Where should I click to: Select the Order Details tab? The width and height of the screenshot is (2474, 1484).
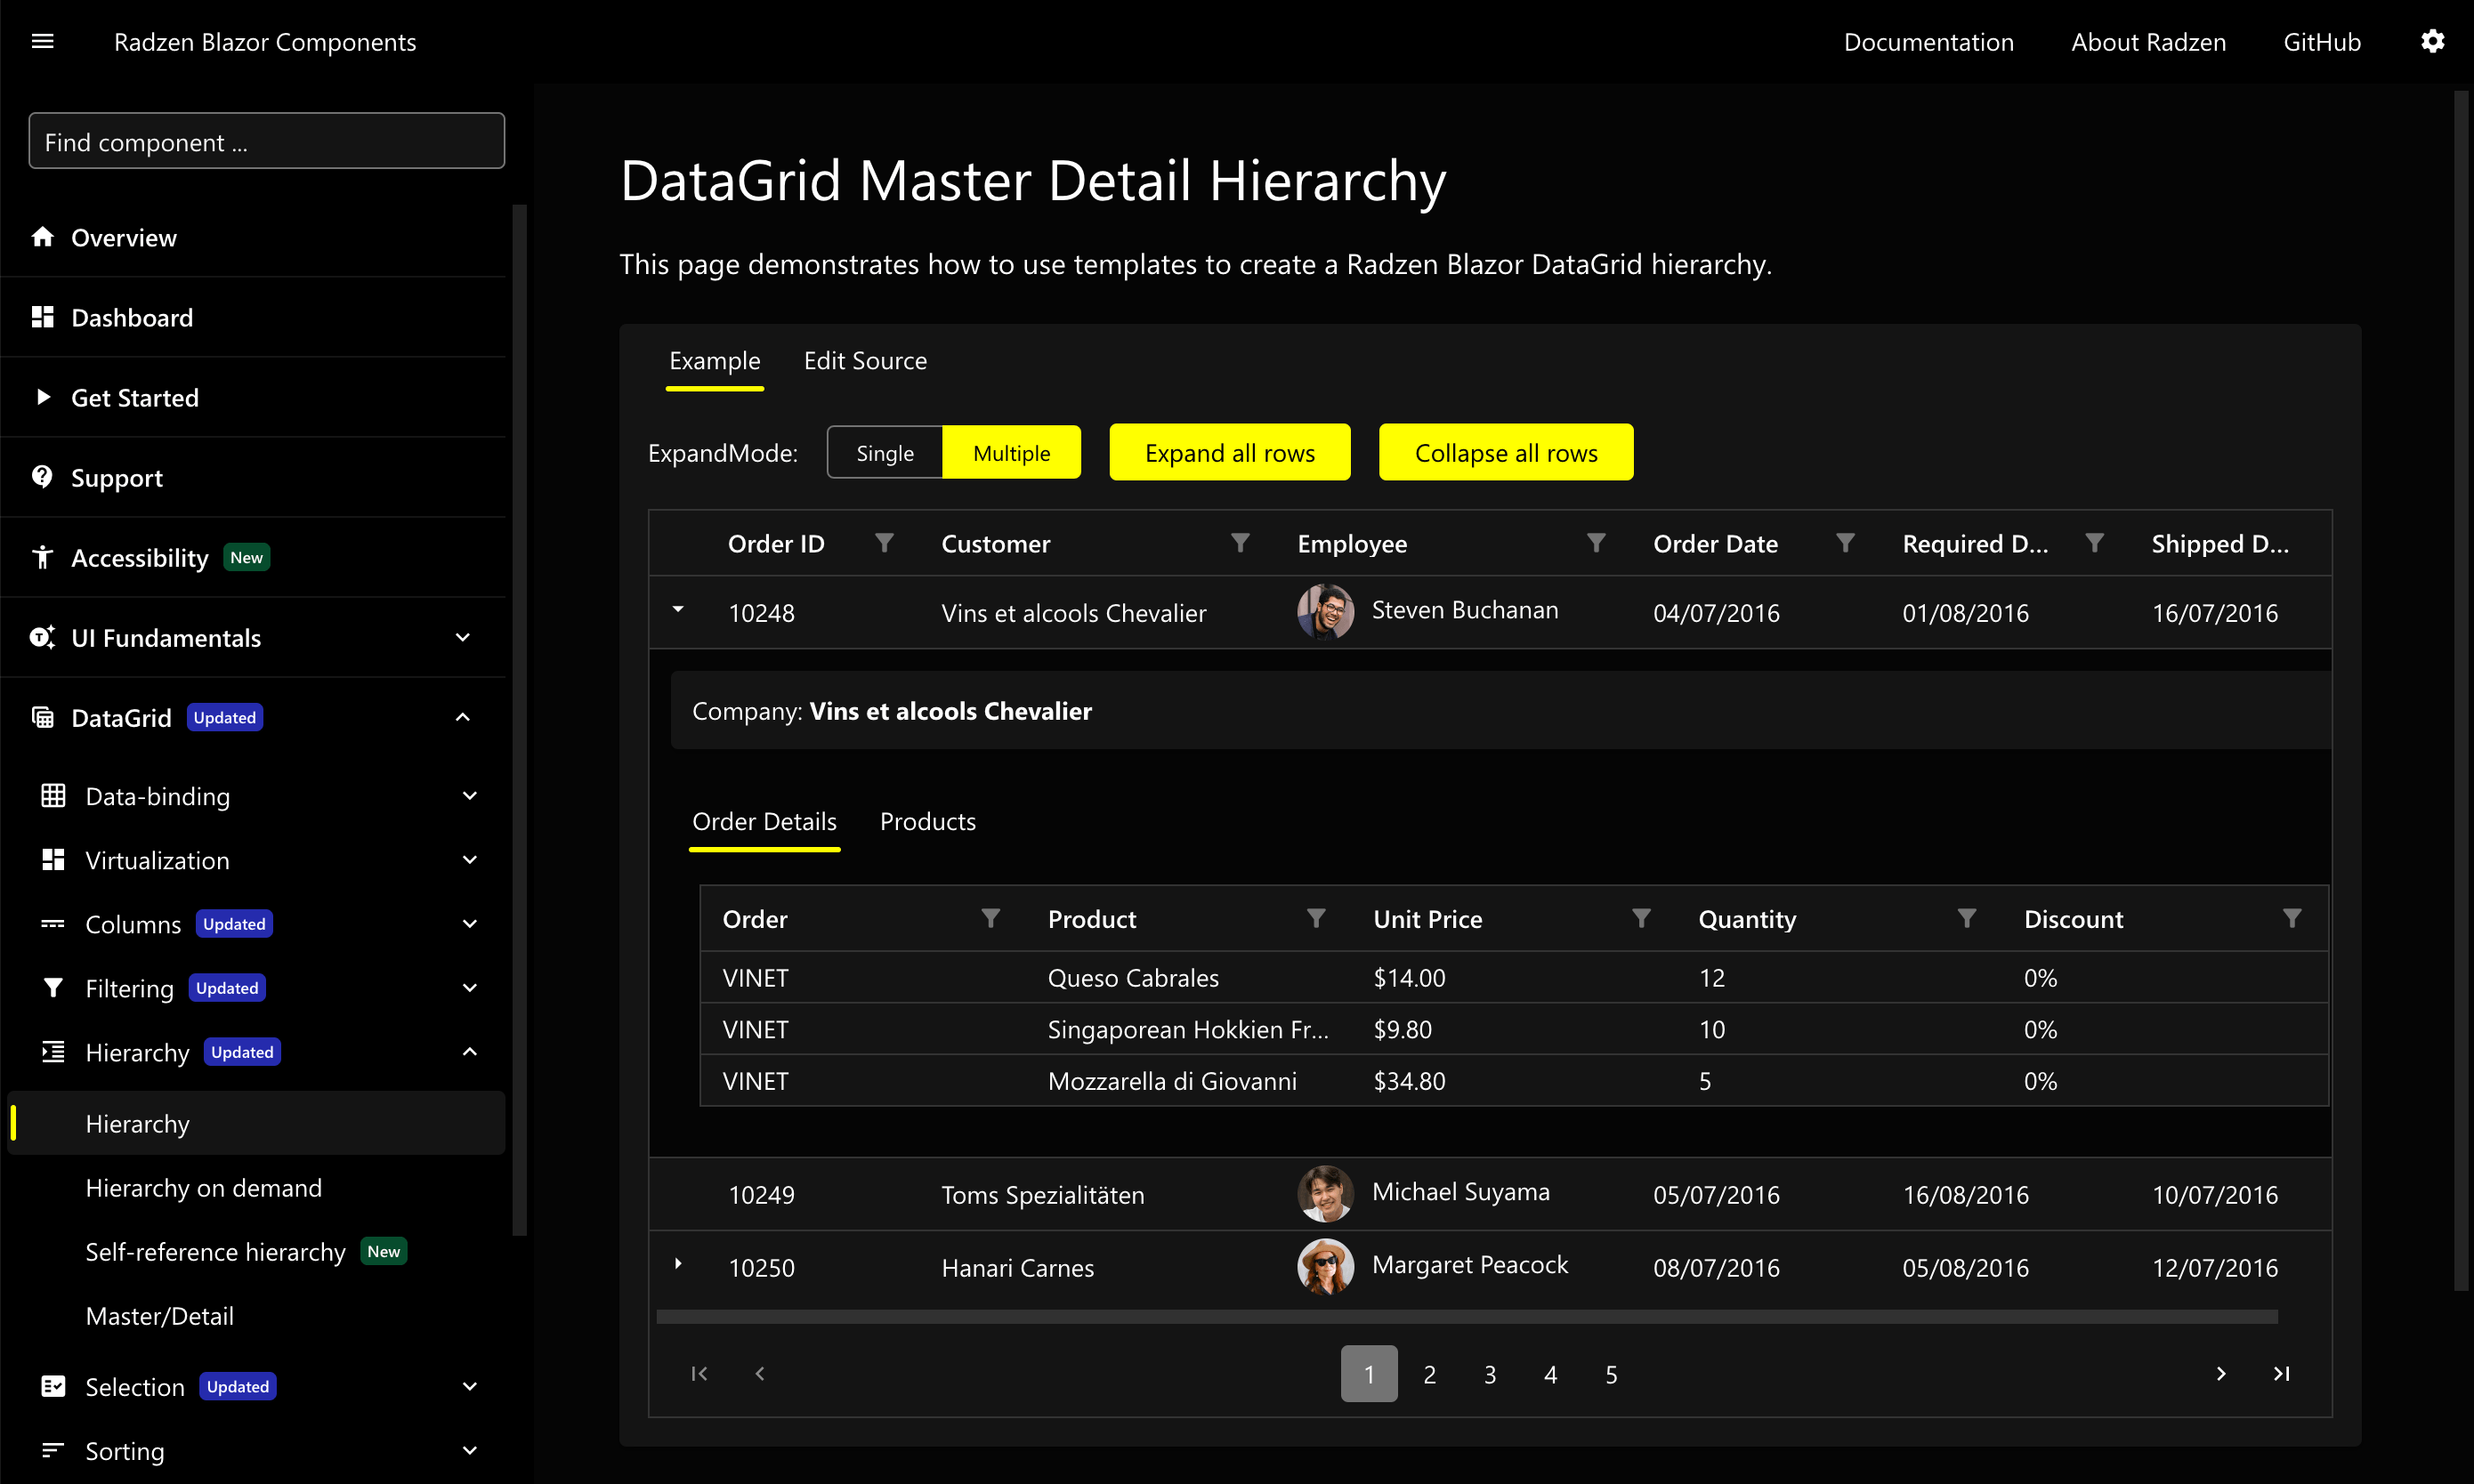pos(764,822)
